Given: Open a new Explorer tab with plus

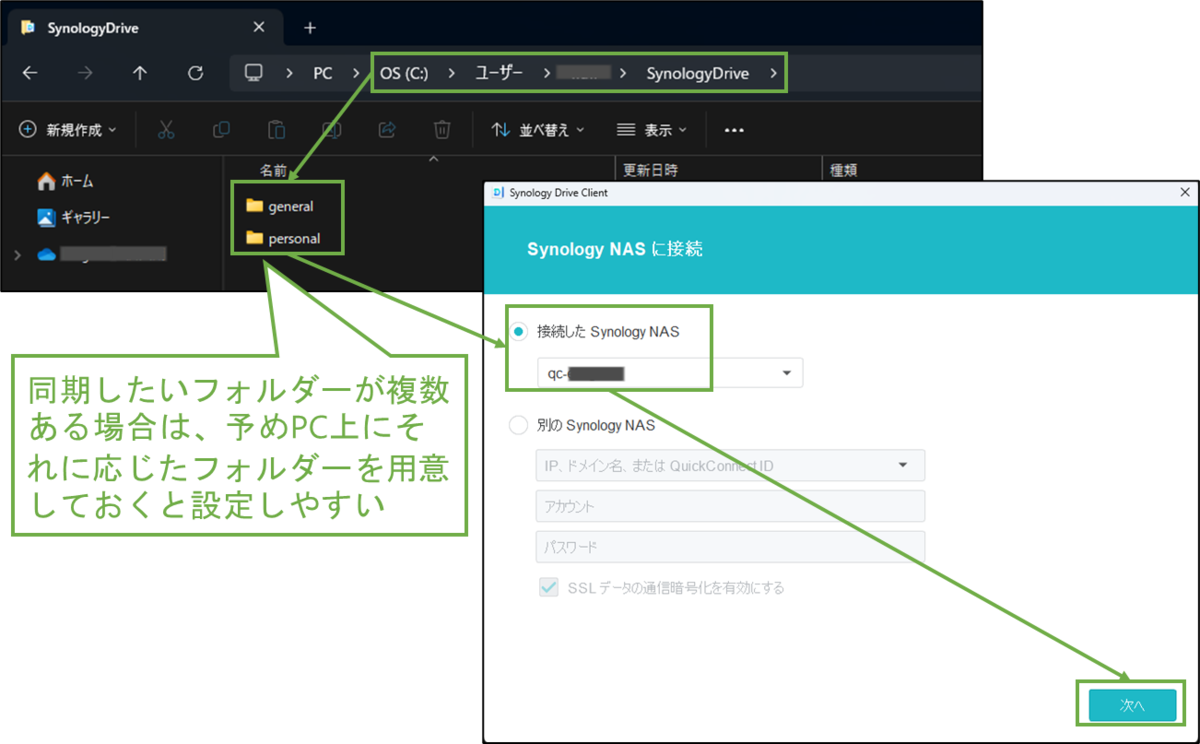Looking at the screenshot, I should (310, 28).
